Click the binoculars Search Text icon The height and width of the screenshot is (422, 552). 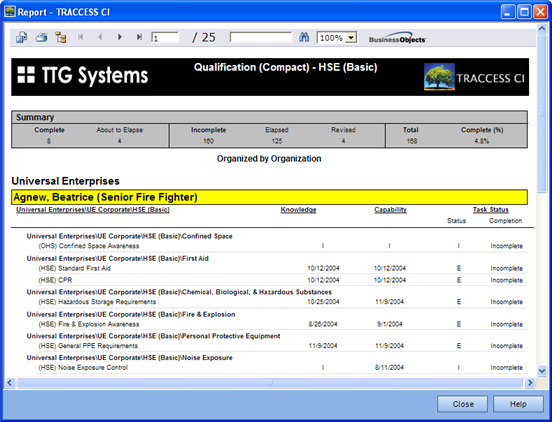(304, 37)
